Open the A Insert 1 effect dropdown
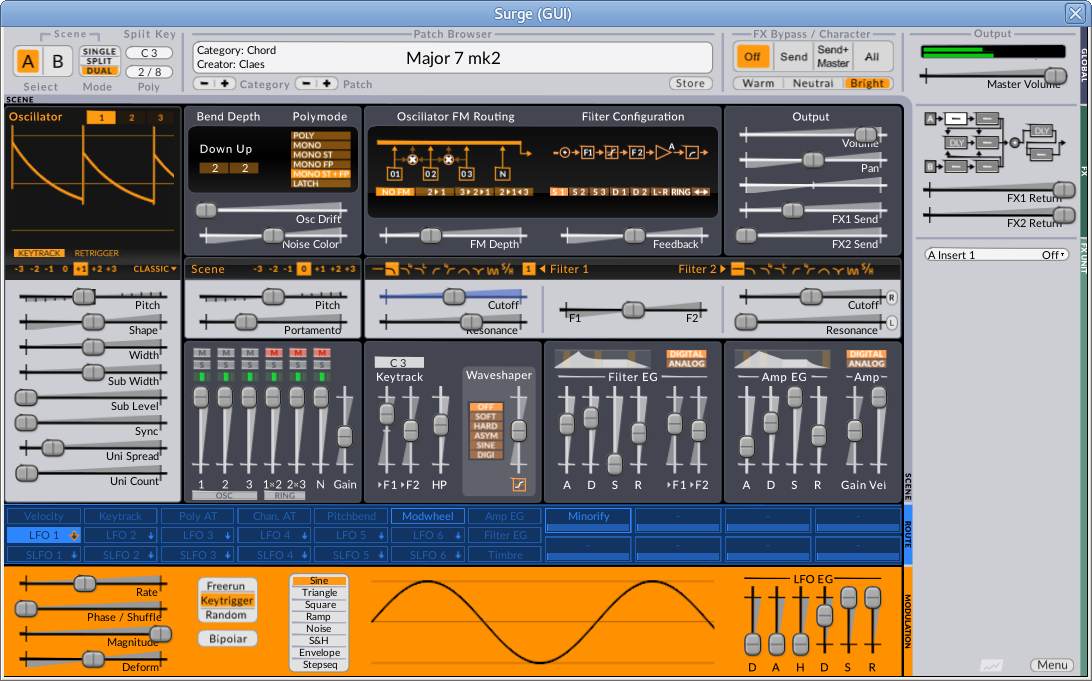 996,255
